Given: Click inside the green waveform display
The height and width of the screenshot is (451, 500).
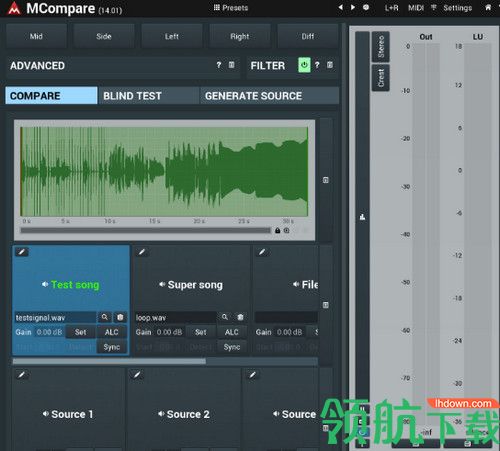Looking at the screenshot, I should click(164, 171).
